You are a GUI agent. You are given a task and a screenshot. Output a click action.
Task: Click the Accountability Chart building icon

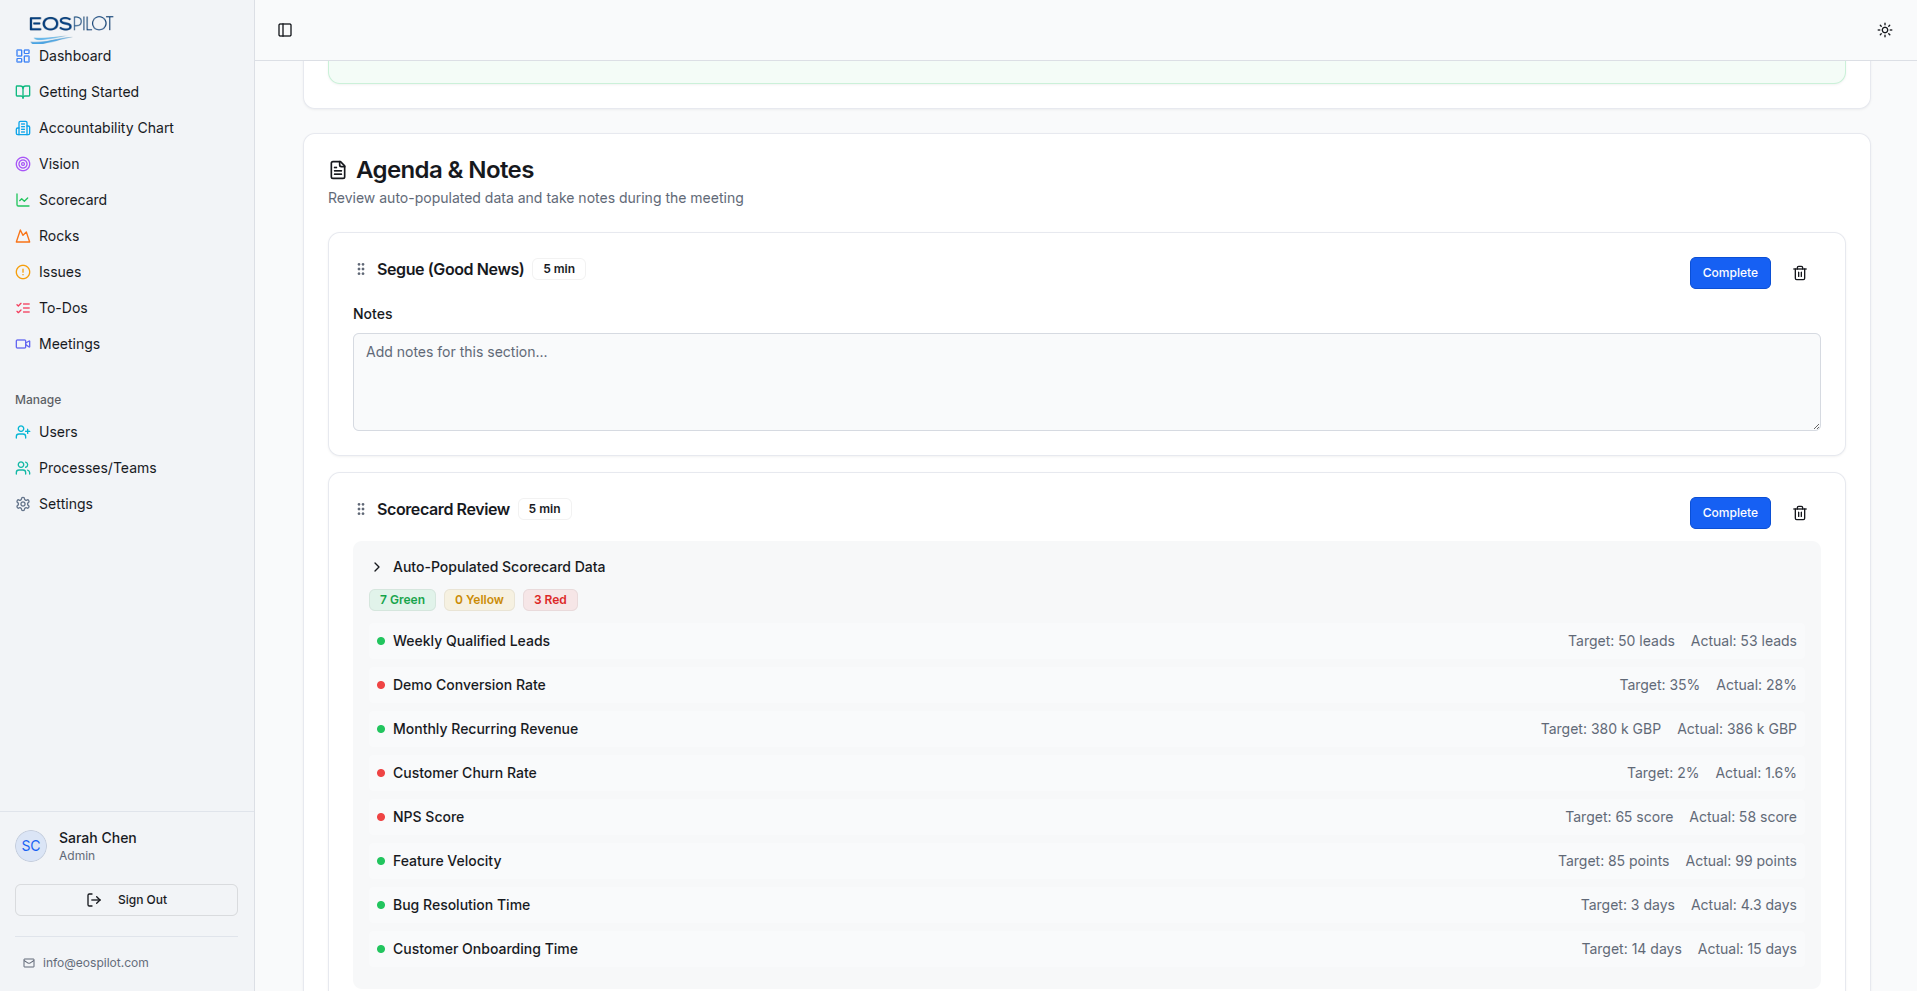click(23, 128)
